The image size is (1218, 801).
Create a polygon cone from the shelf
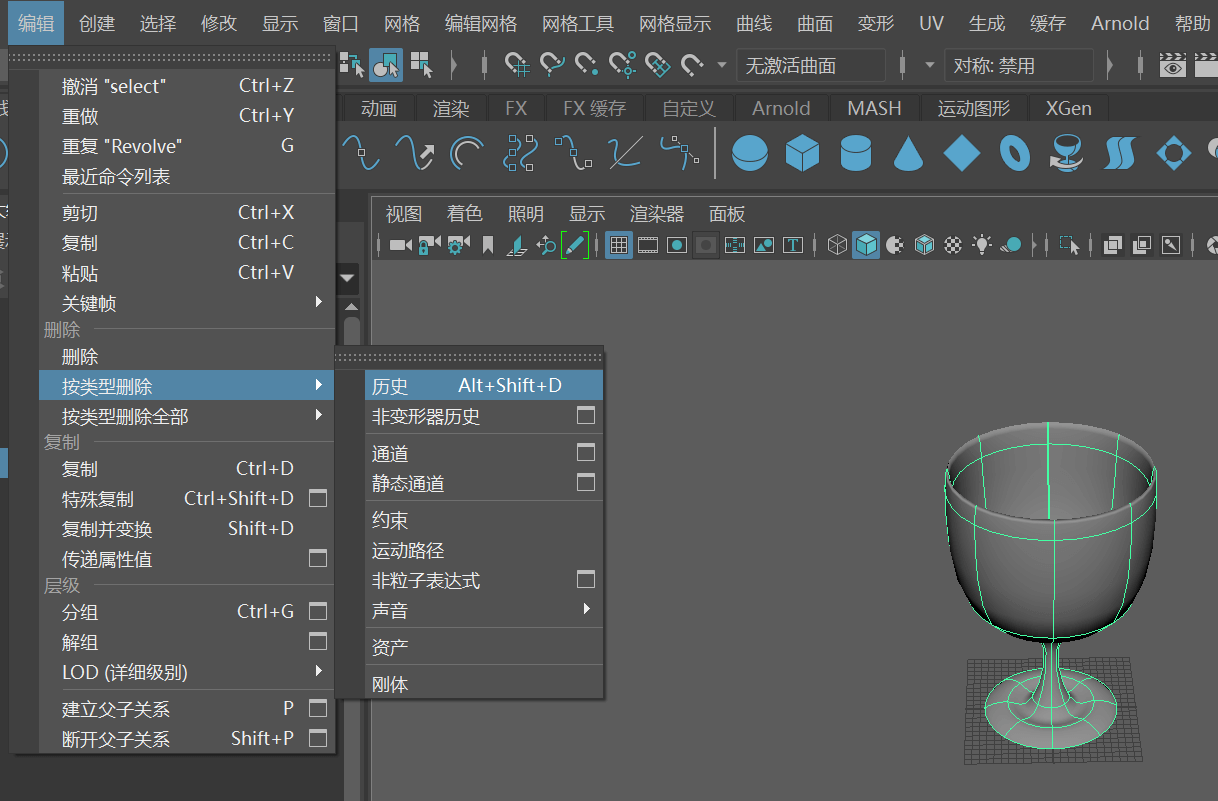(x=908, y=153)
